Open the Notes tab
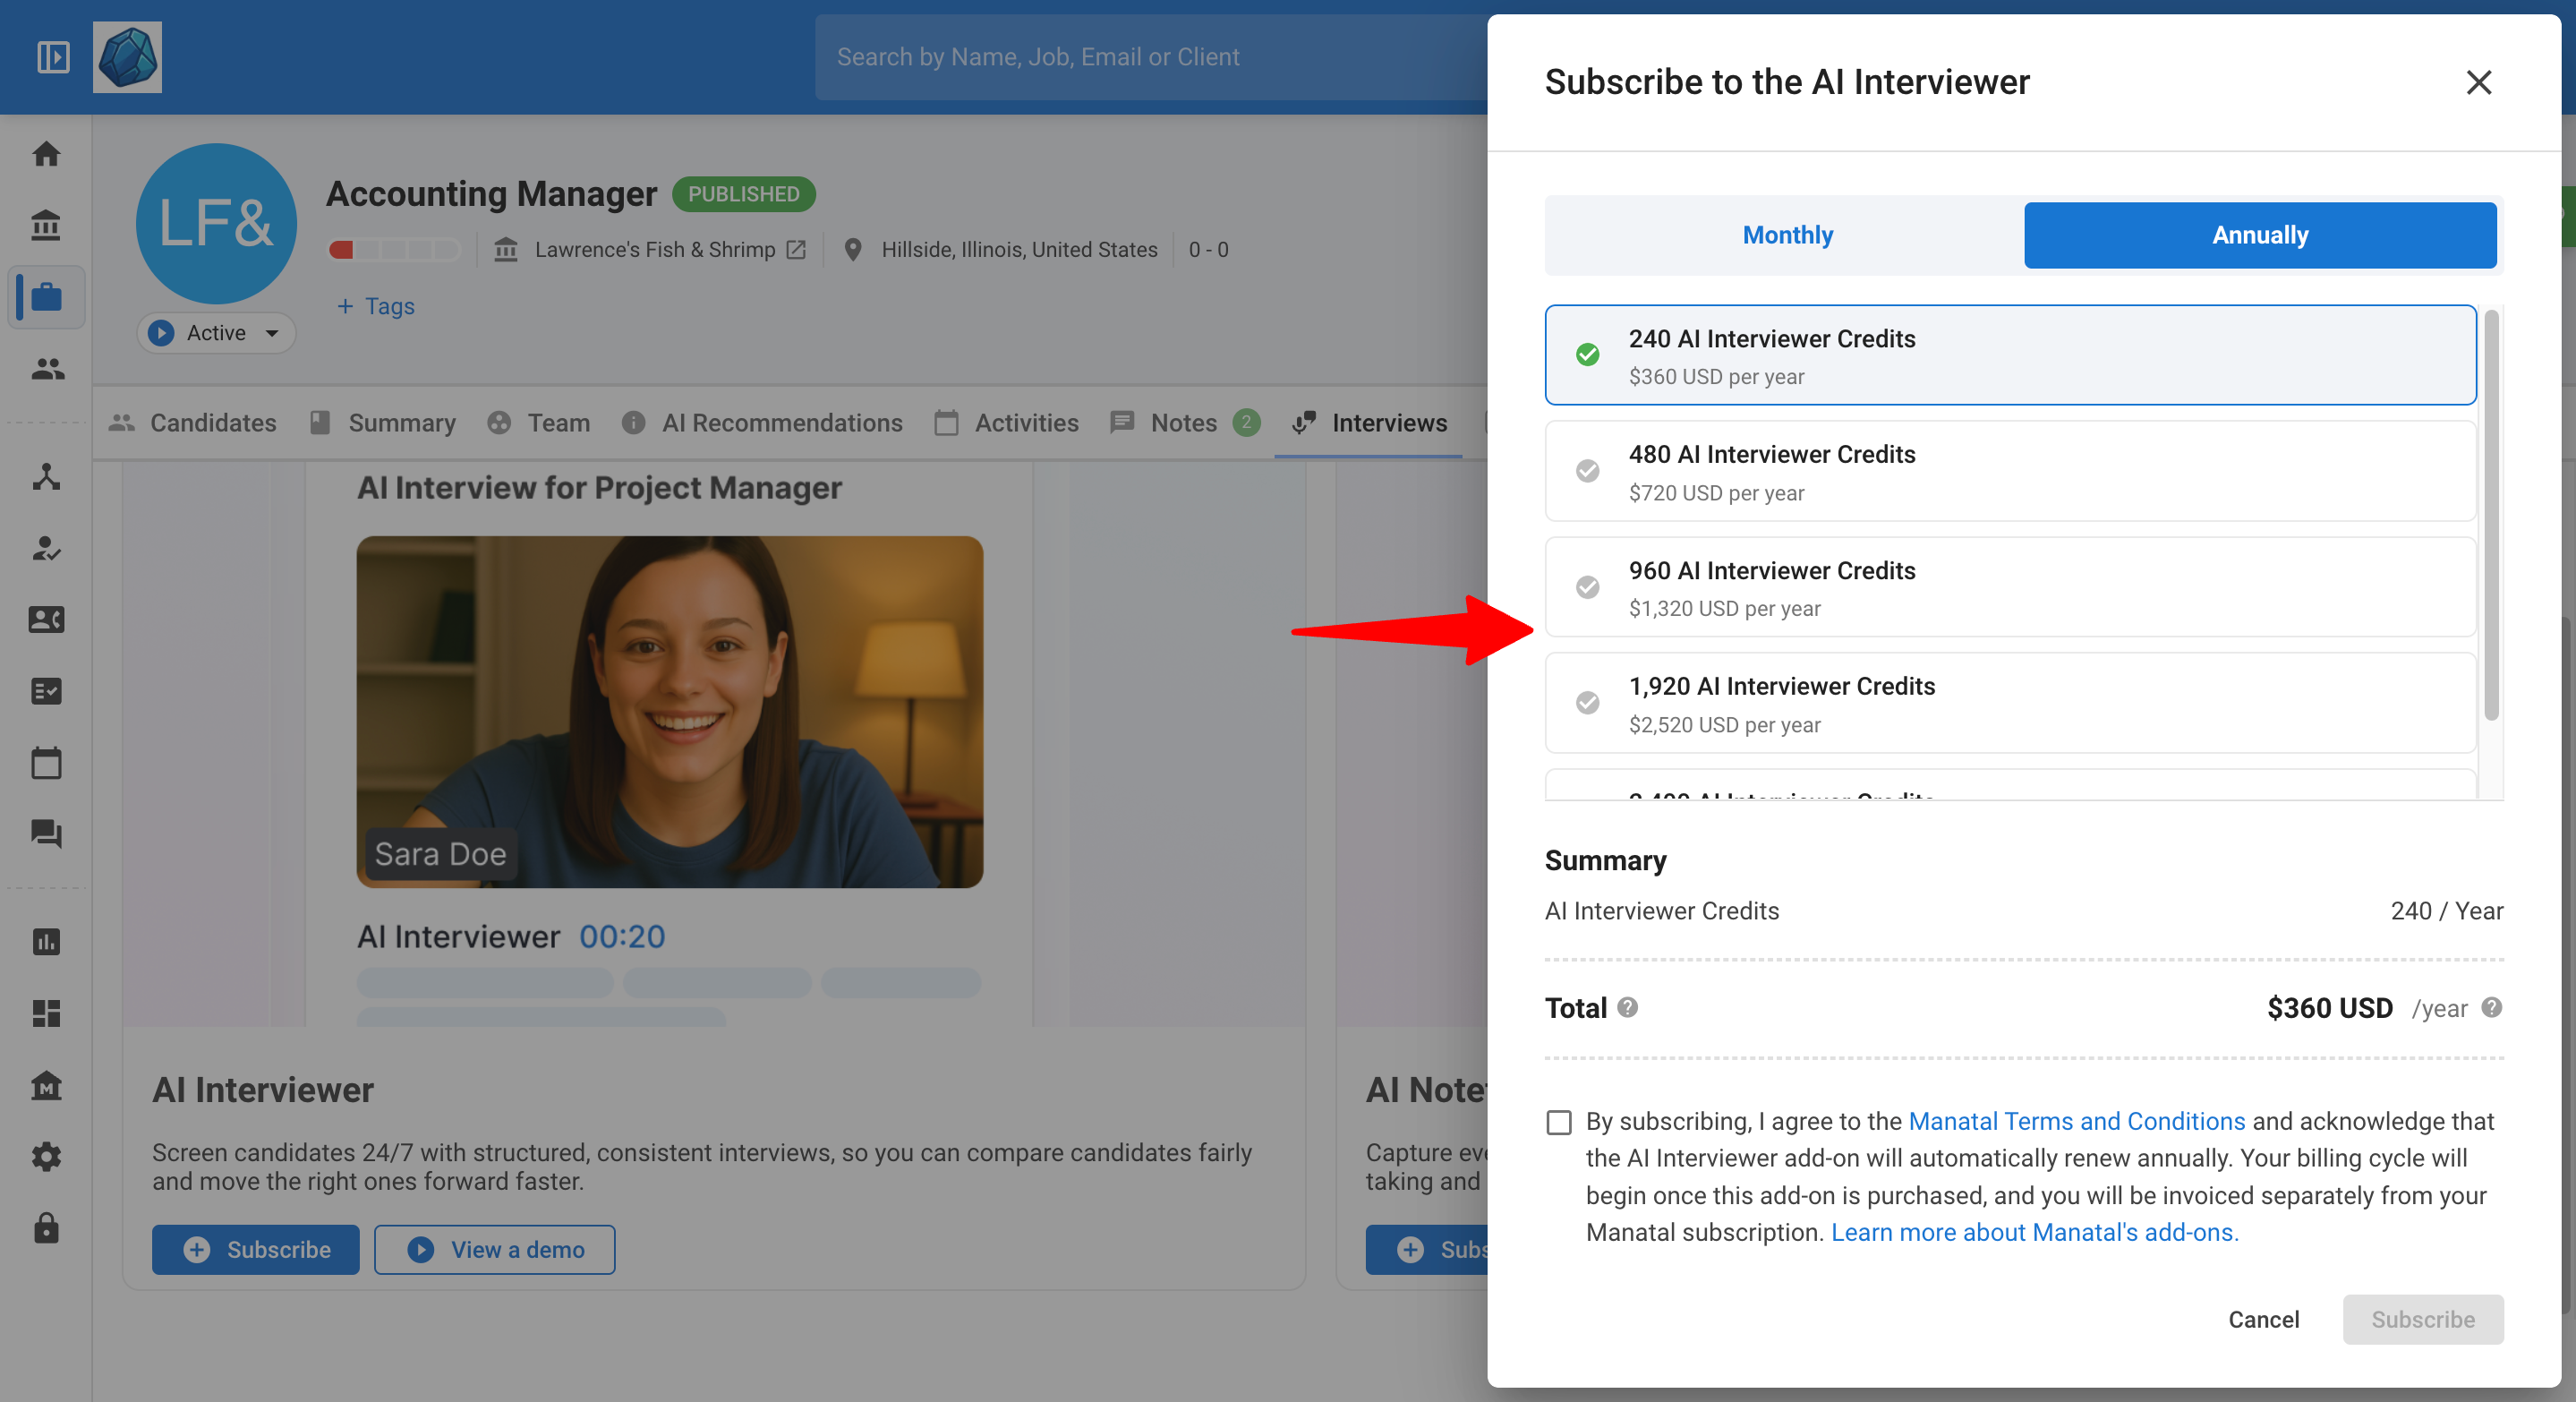 point(1185,423)
